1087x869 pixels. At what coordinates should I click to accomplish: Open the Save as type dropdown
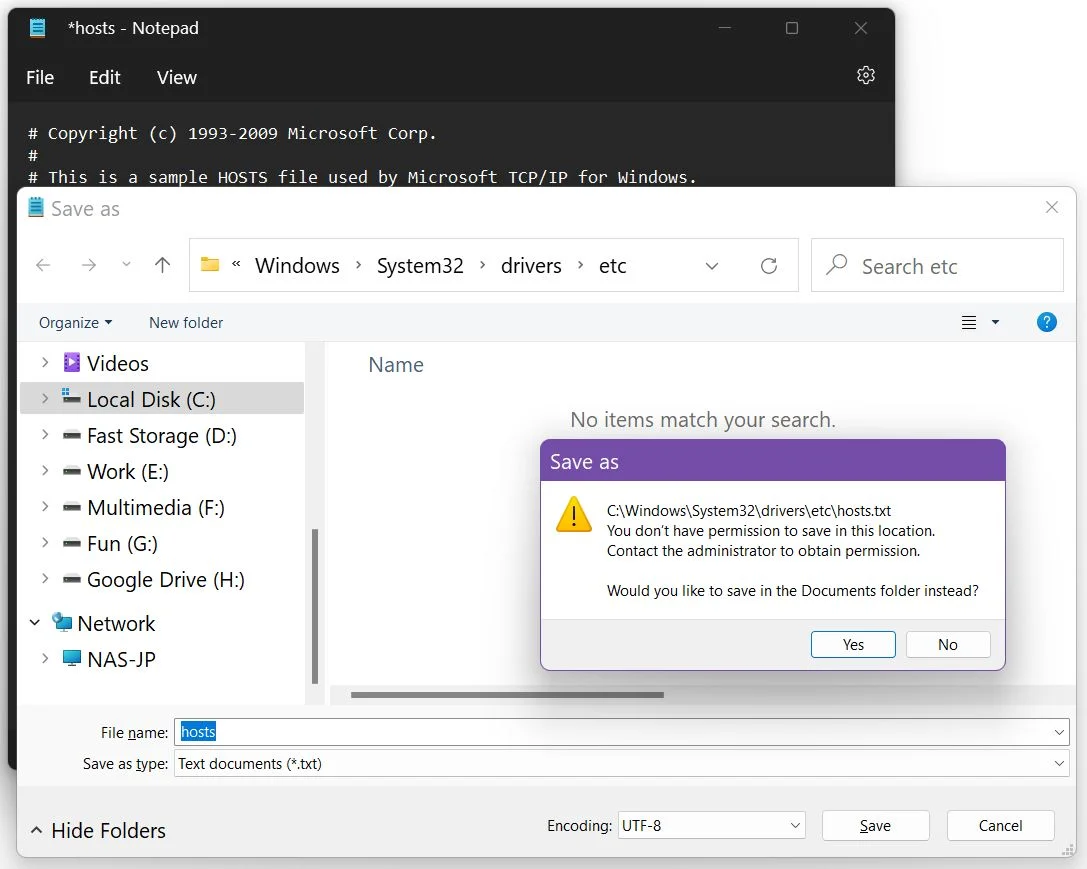tap(1059, 764)
